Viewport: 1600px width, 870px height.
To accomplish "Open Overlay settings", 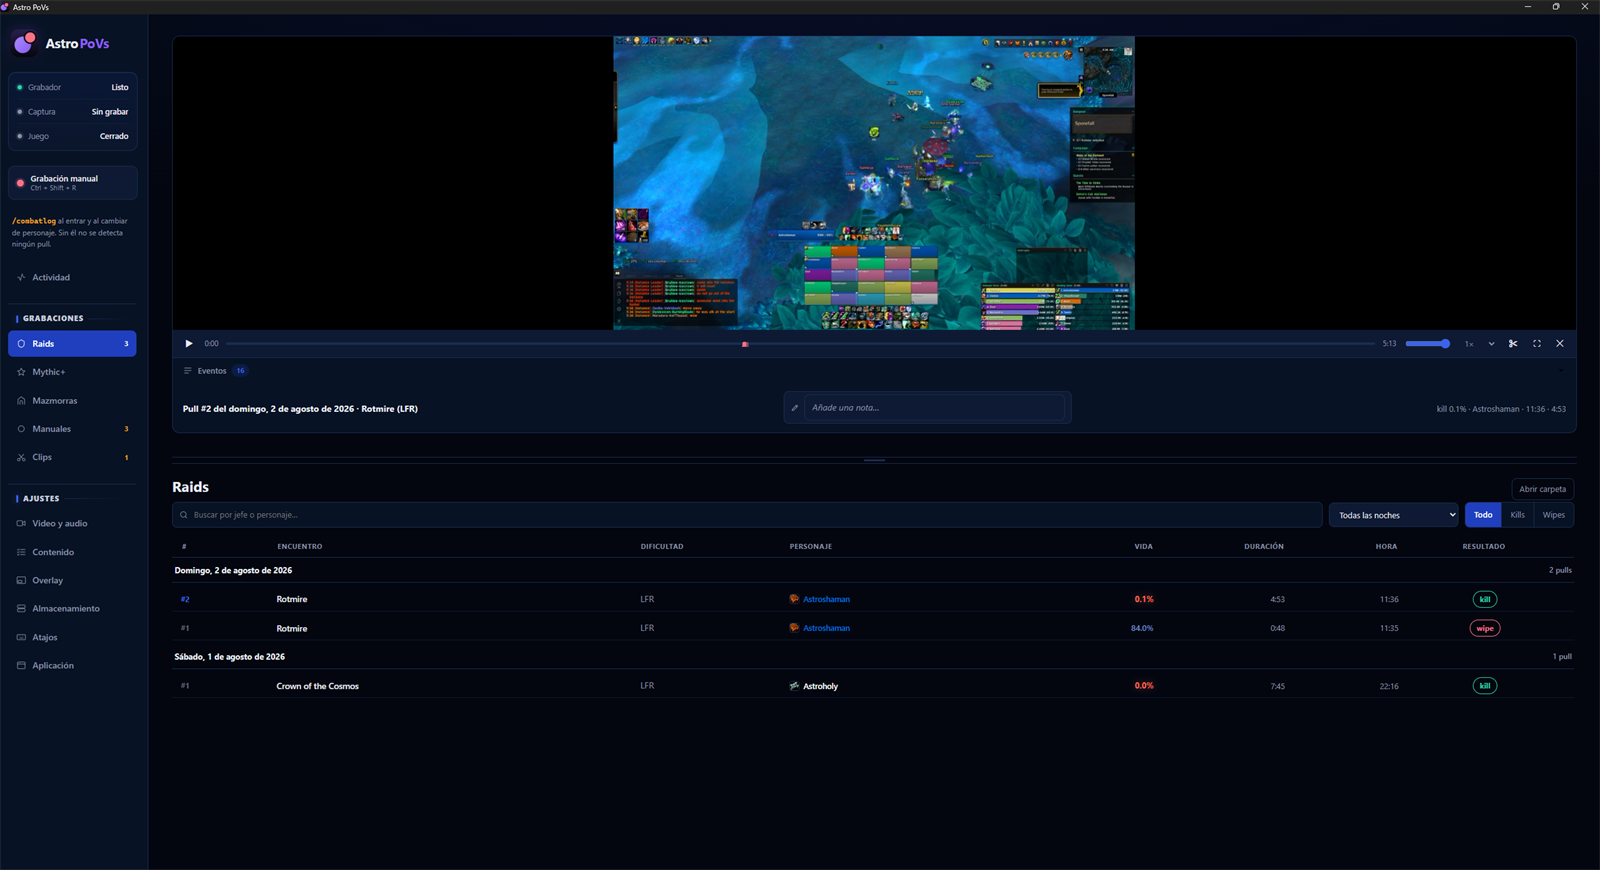I will tap(73, 580).
